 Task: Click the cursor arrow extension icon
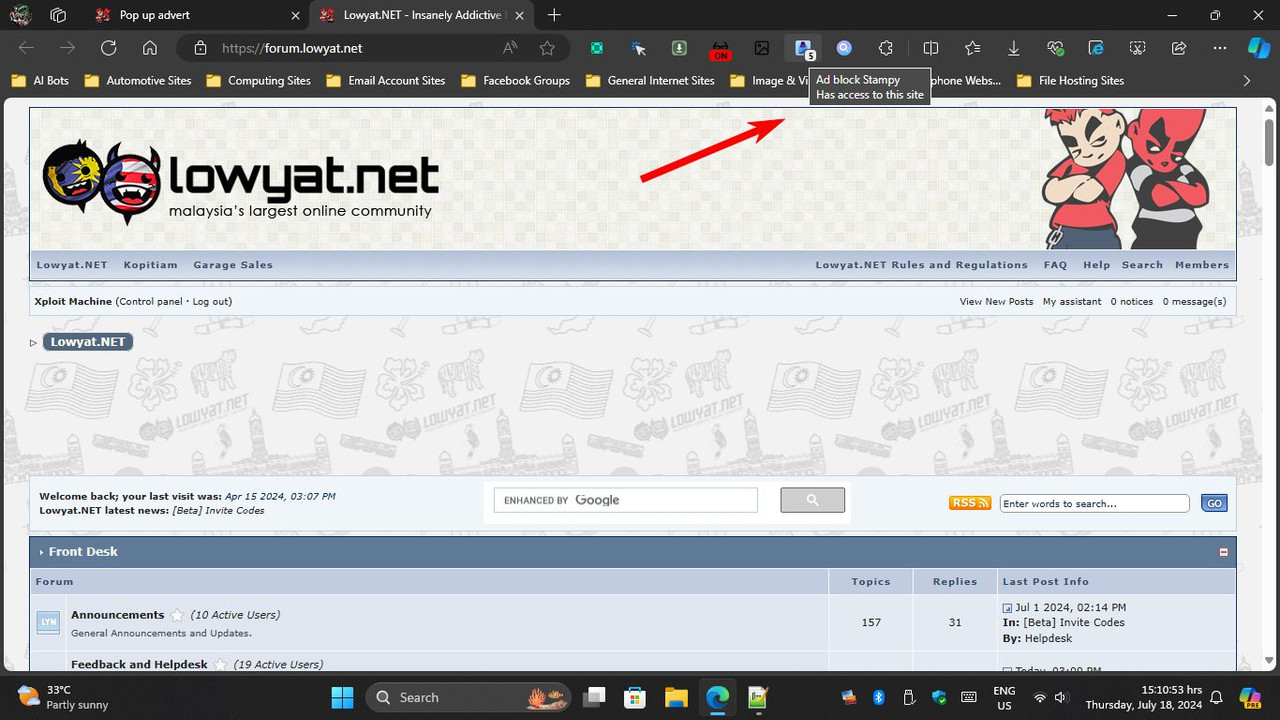coord(638,48)
